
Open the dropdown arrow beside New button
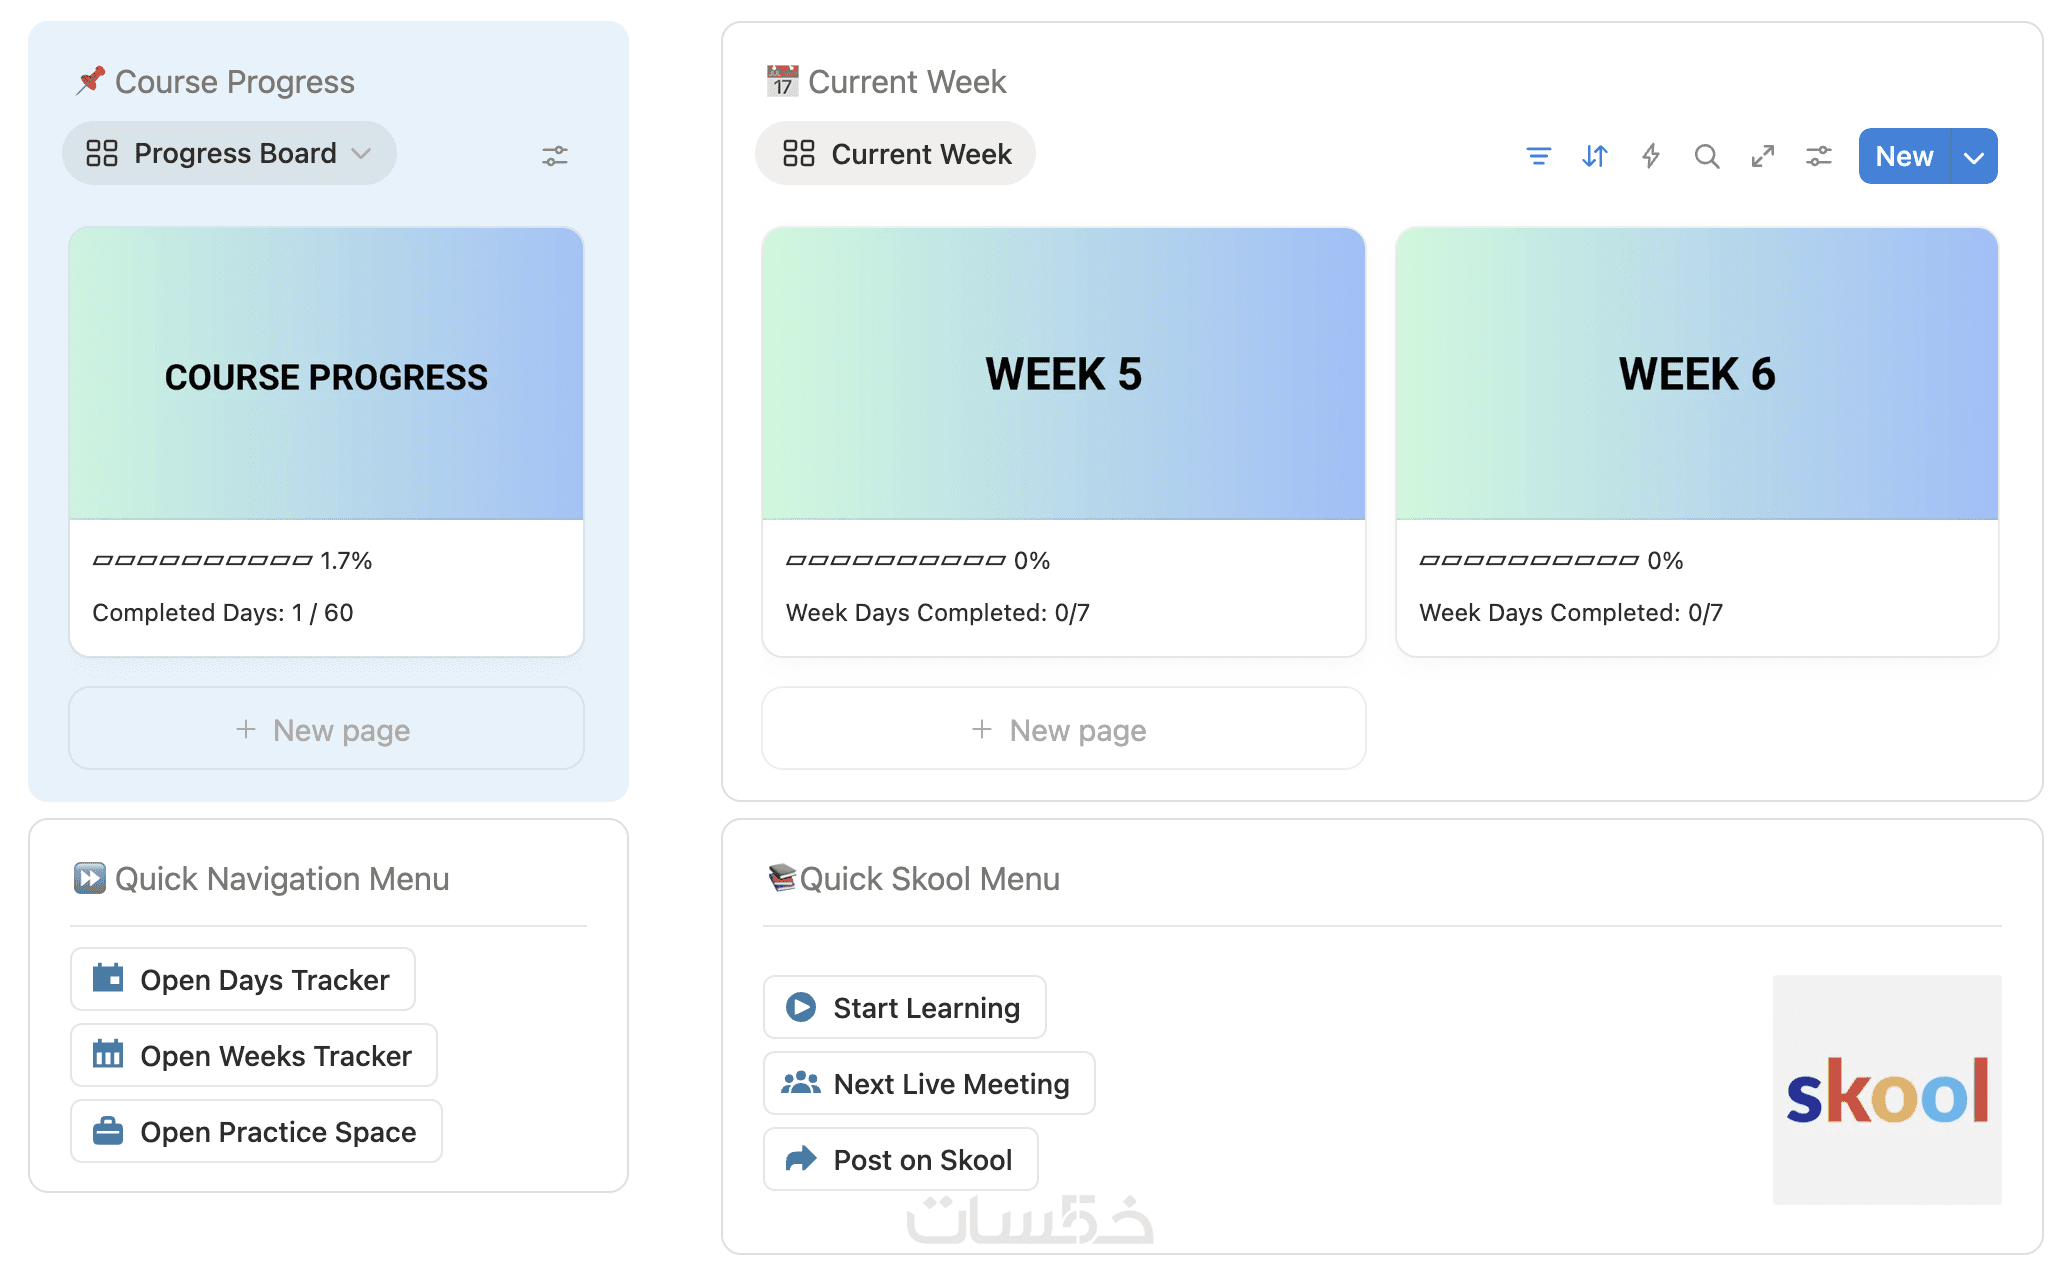pyautogui.click(x=1974, y=157)
